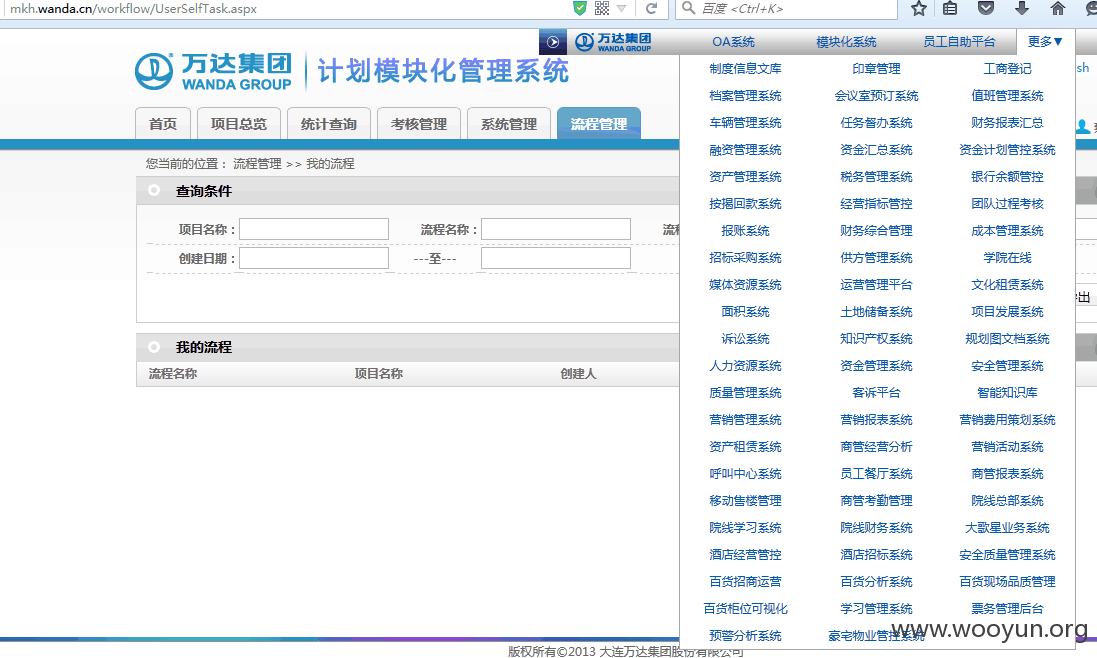
Task: Open the 系统管理 tab
Action: click(509, 124)
